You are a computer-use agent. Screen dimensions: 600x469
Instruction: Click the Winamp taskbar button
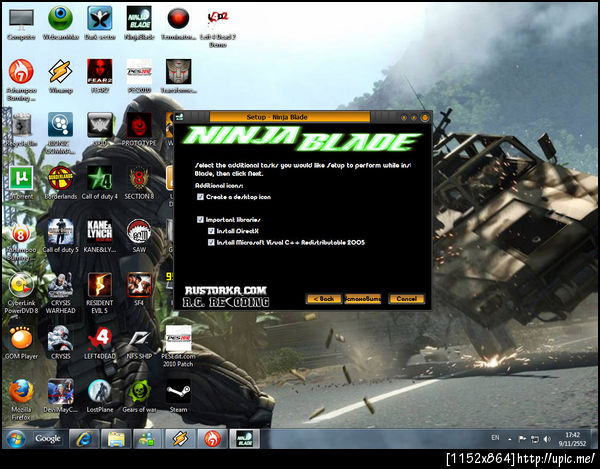(180, 439)
